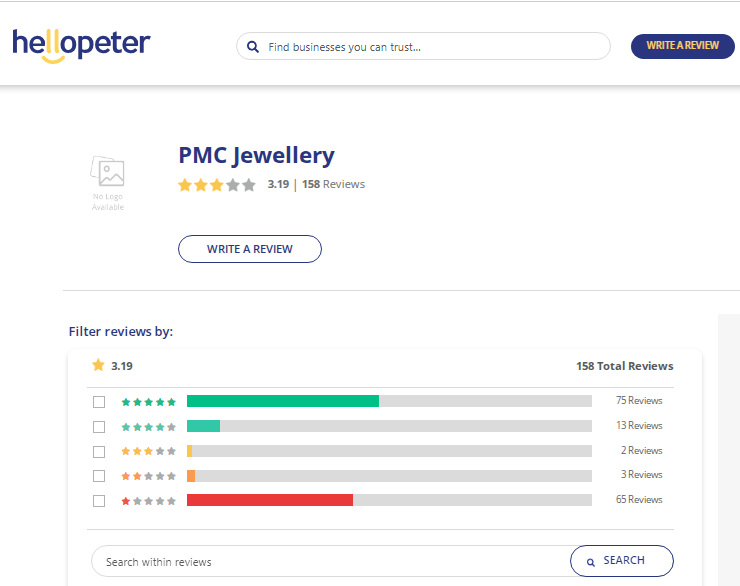Screen dimensions: 740x586
Task: Click the PMC Jewellery star rating icons
Action: [216, 185]
